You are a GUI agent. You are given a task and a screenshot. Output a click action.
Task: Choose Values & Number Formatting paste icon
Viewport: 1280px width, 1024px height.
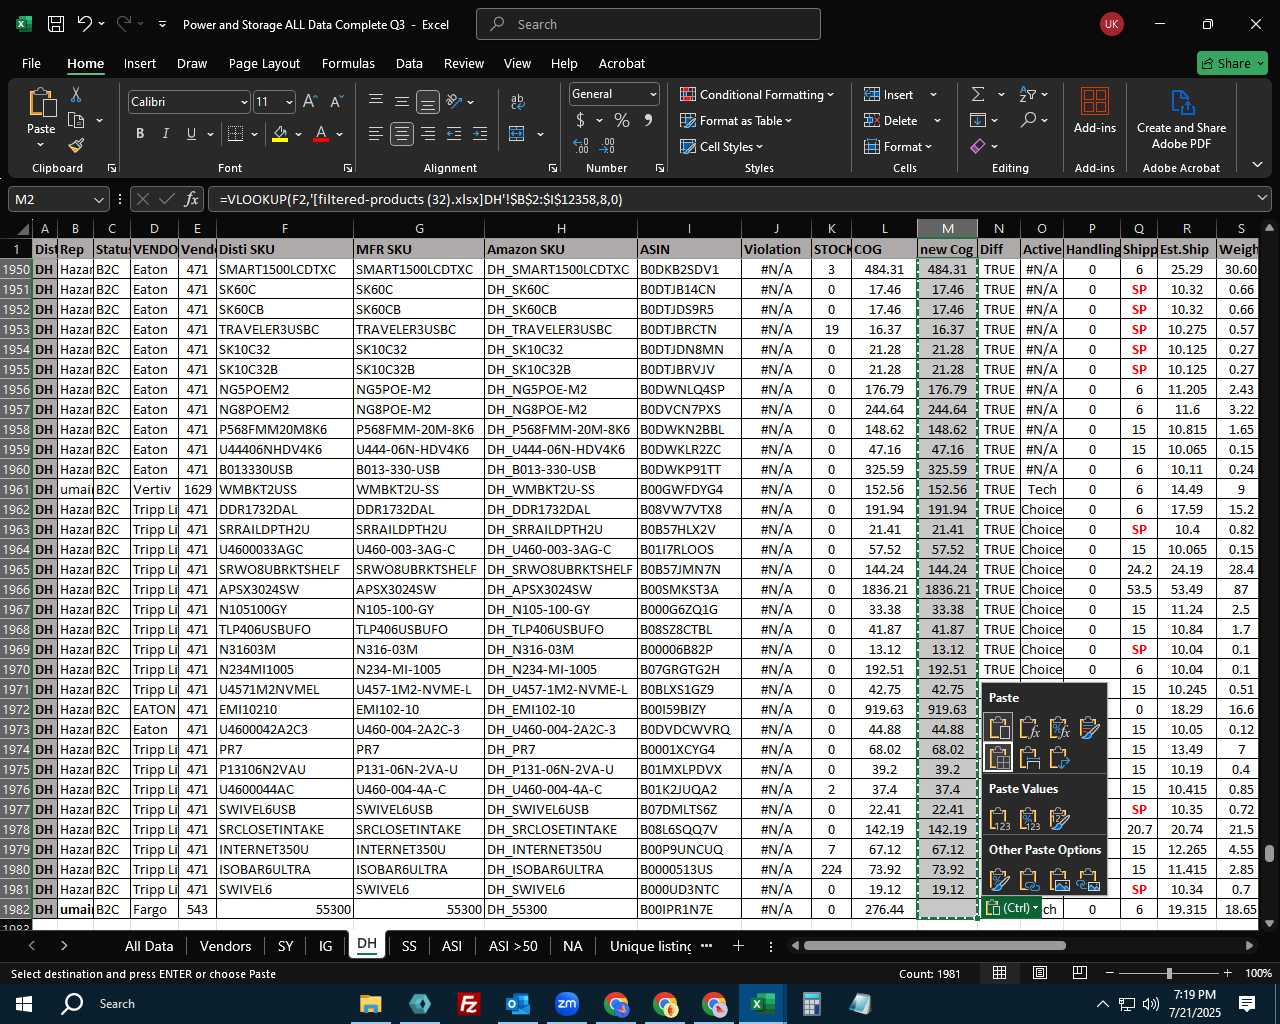tap(1029, 819)
